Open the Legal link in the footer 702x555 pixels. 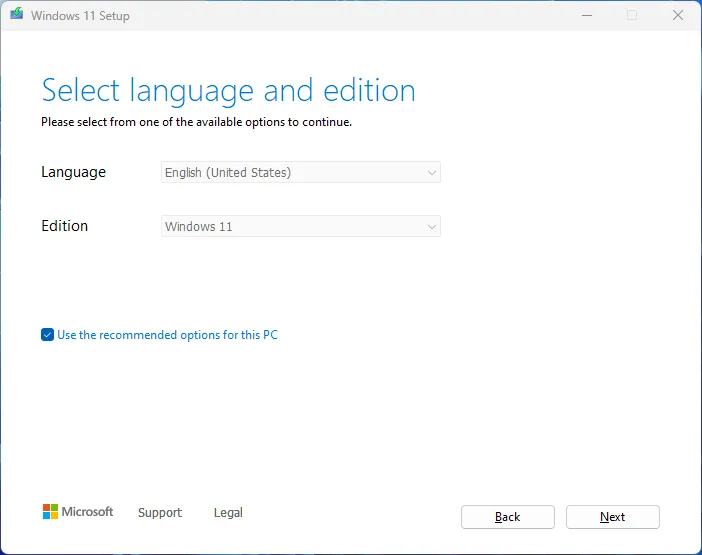tap(228, 513)
